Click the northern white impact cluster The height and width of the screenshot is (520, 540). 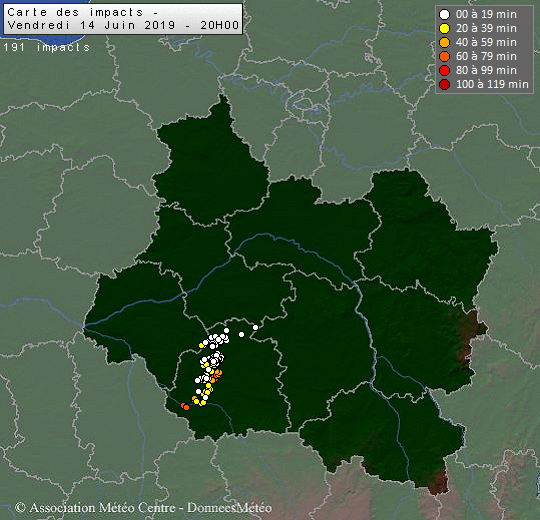pyautogui.click(x=216, y=339)
